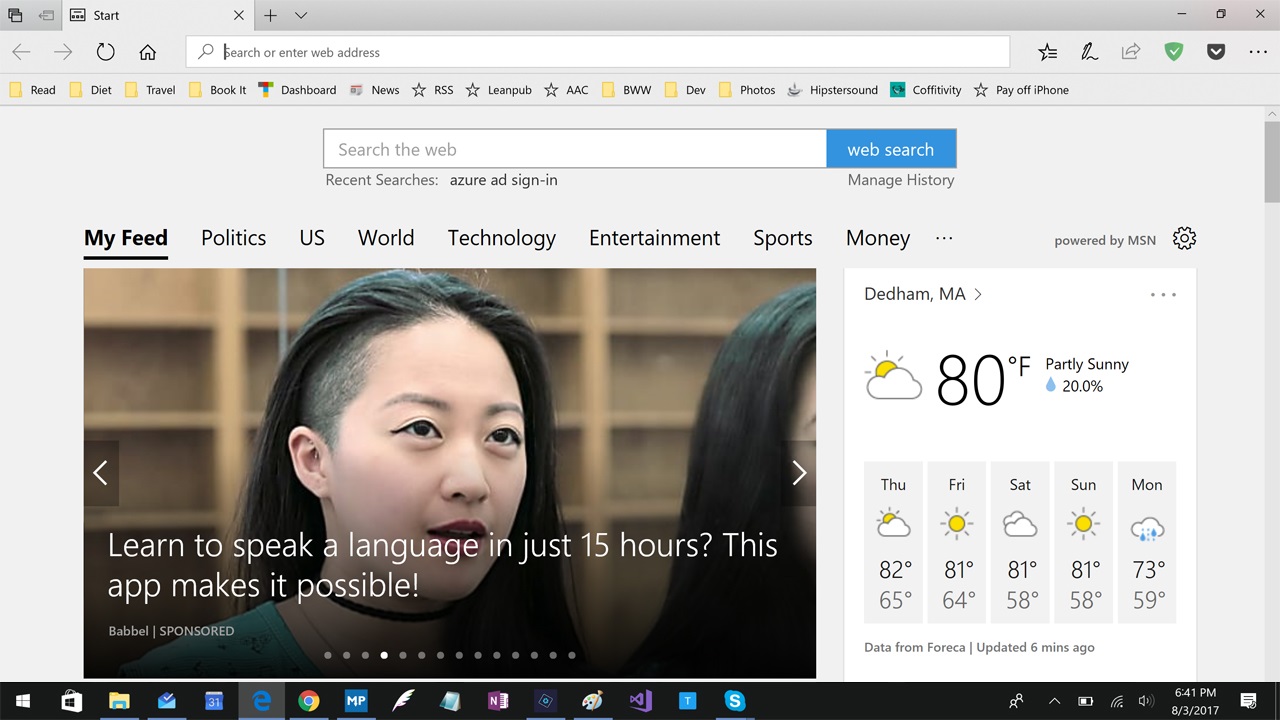Open Manage History
The height and width of the screenshot is (720, 1280).
900,180
